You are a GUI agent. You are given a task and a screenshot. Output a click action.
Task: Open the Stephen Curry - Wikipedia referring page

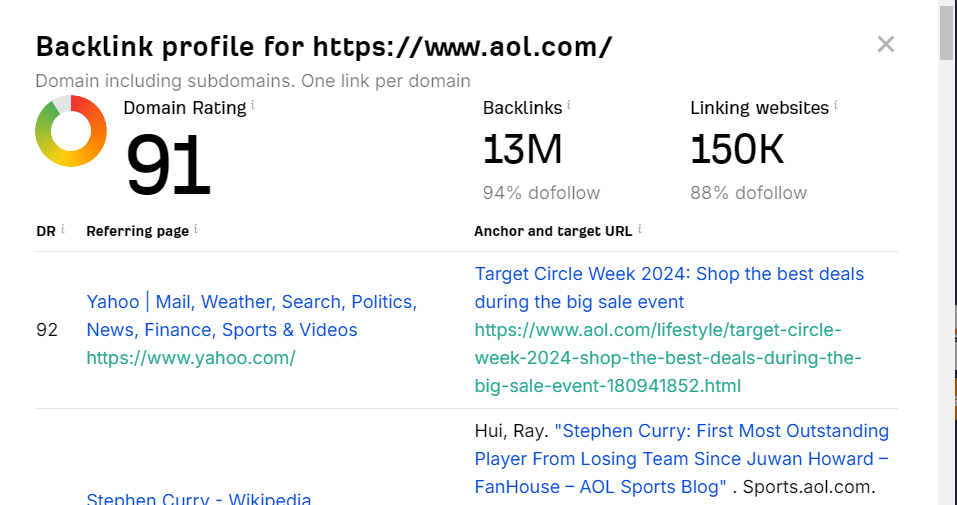[199, 499]
